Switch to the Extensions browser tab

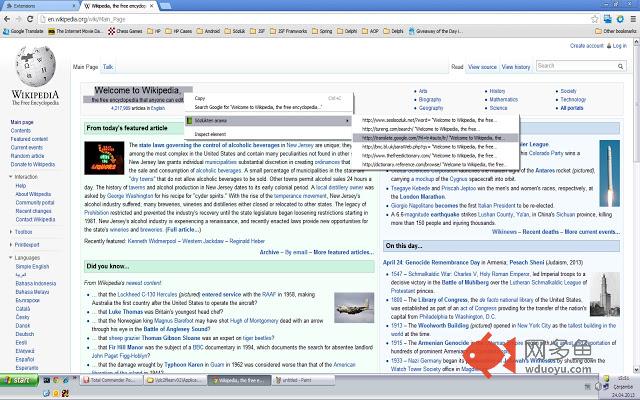tap(30, 5)
